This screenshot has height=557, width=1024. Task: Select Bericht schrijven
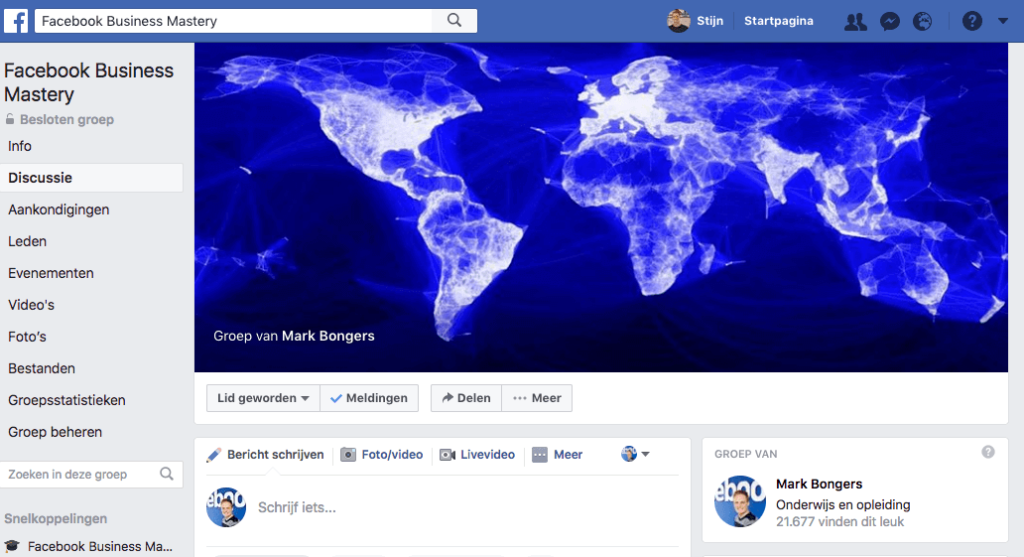(x=275, y=454)
